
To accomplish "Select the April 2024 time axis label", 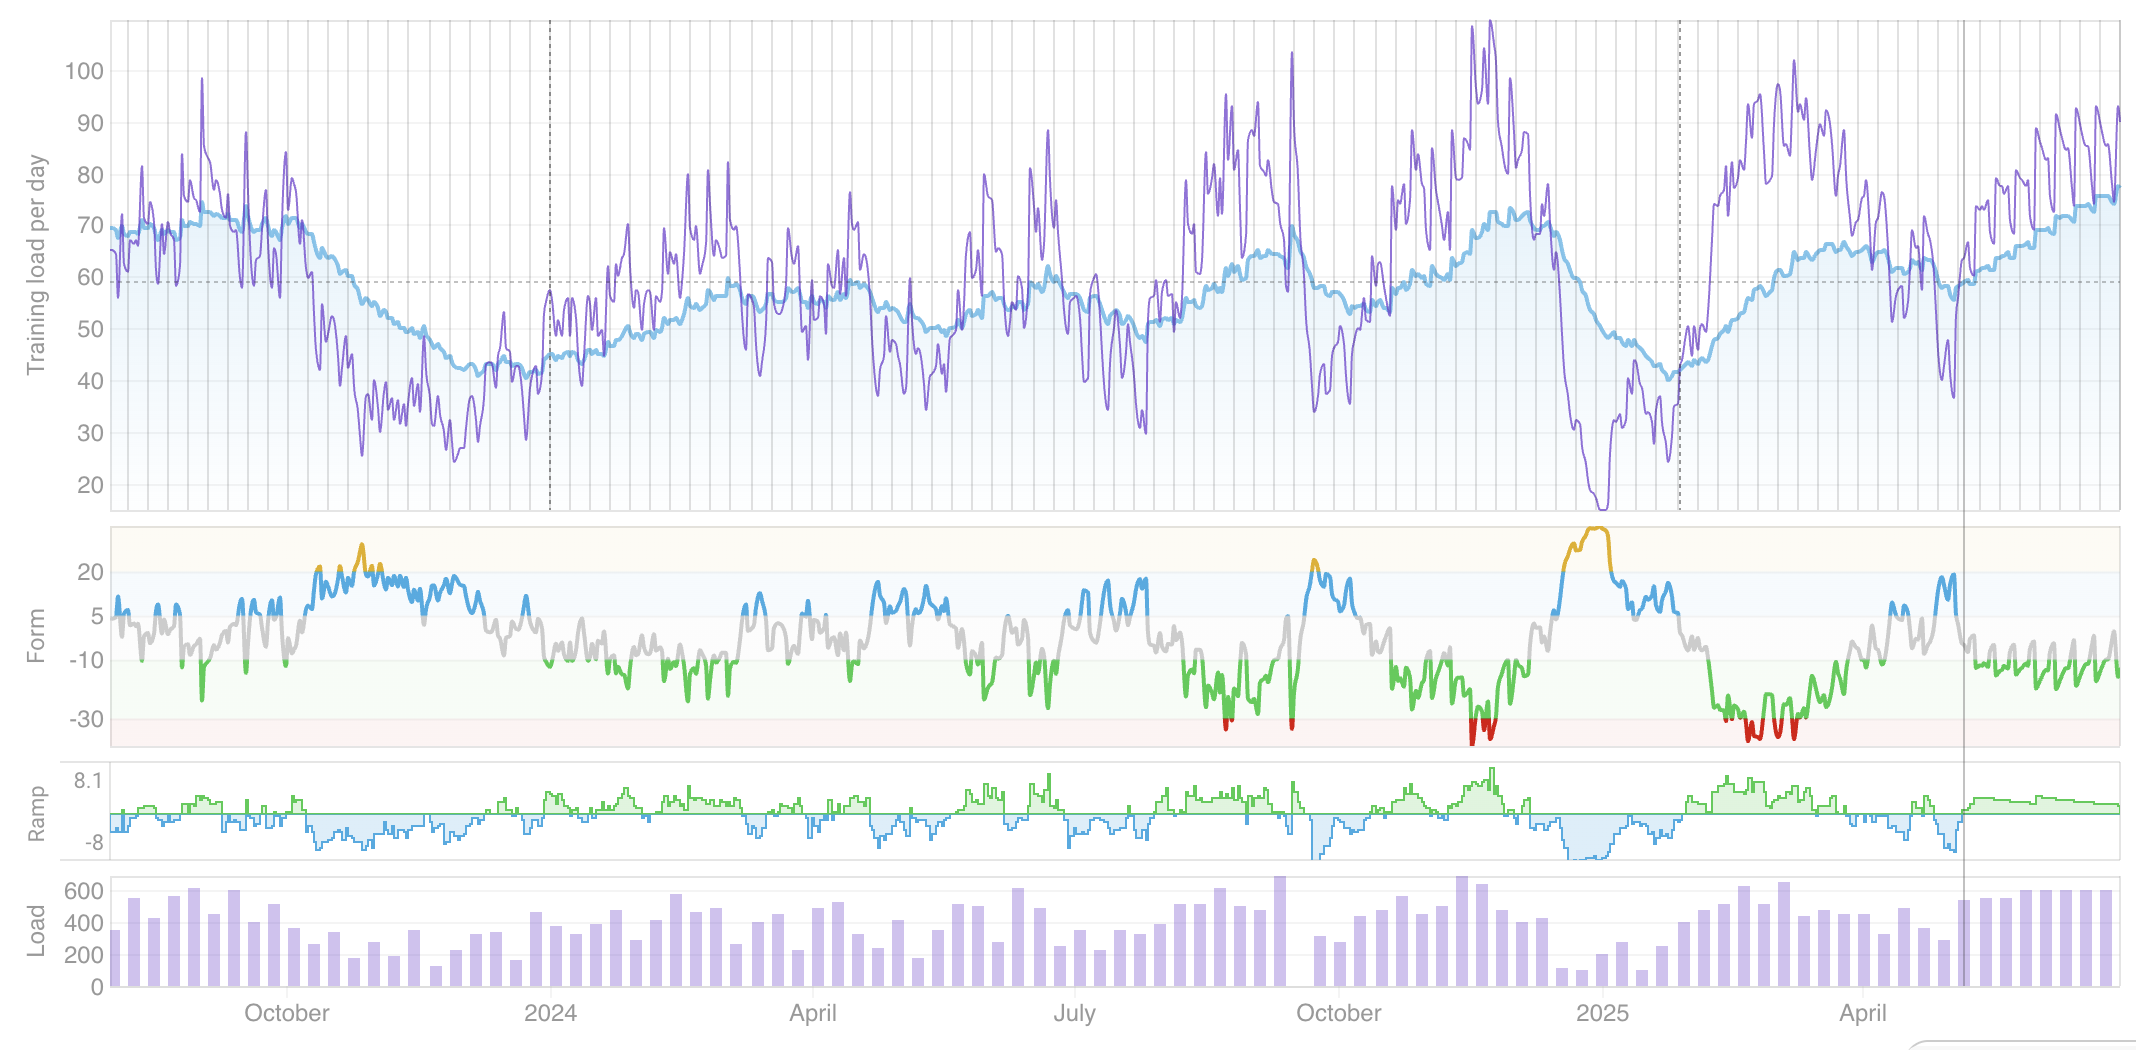I will (x=813, y=1013).
